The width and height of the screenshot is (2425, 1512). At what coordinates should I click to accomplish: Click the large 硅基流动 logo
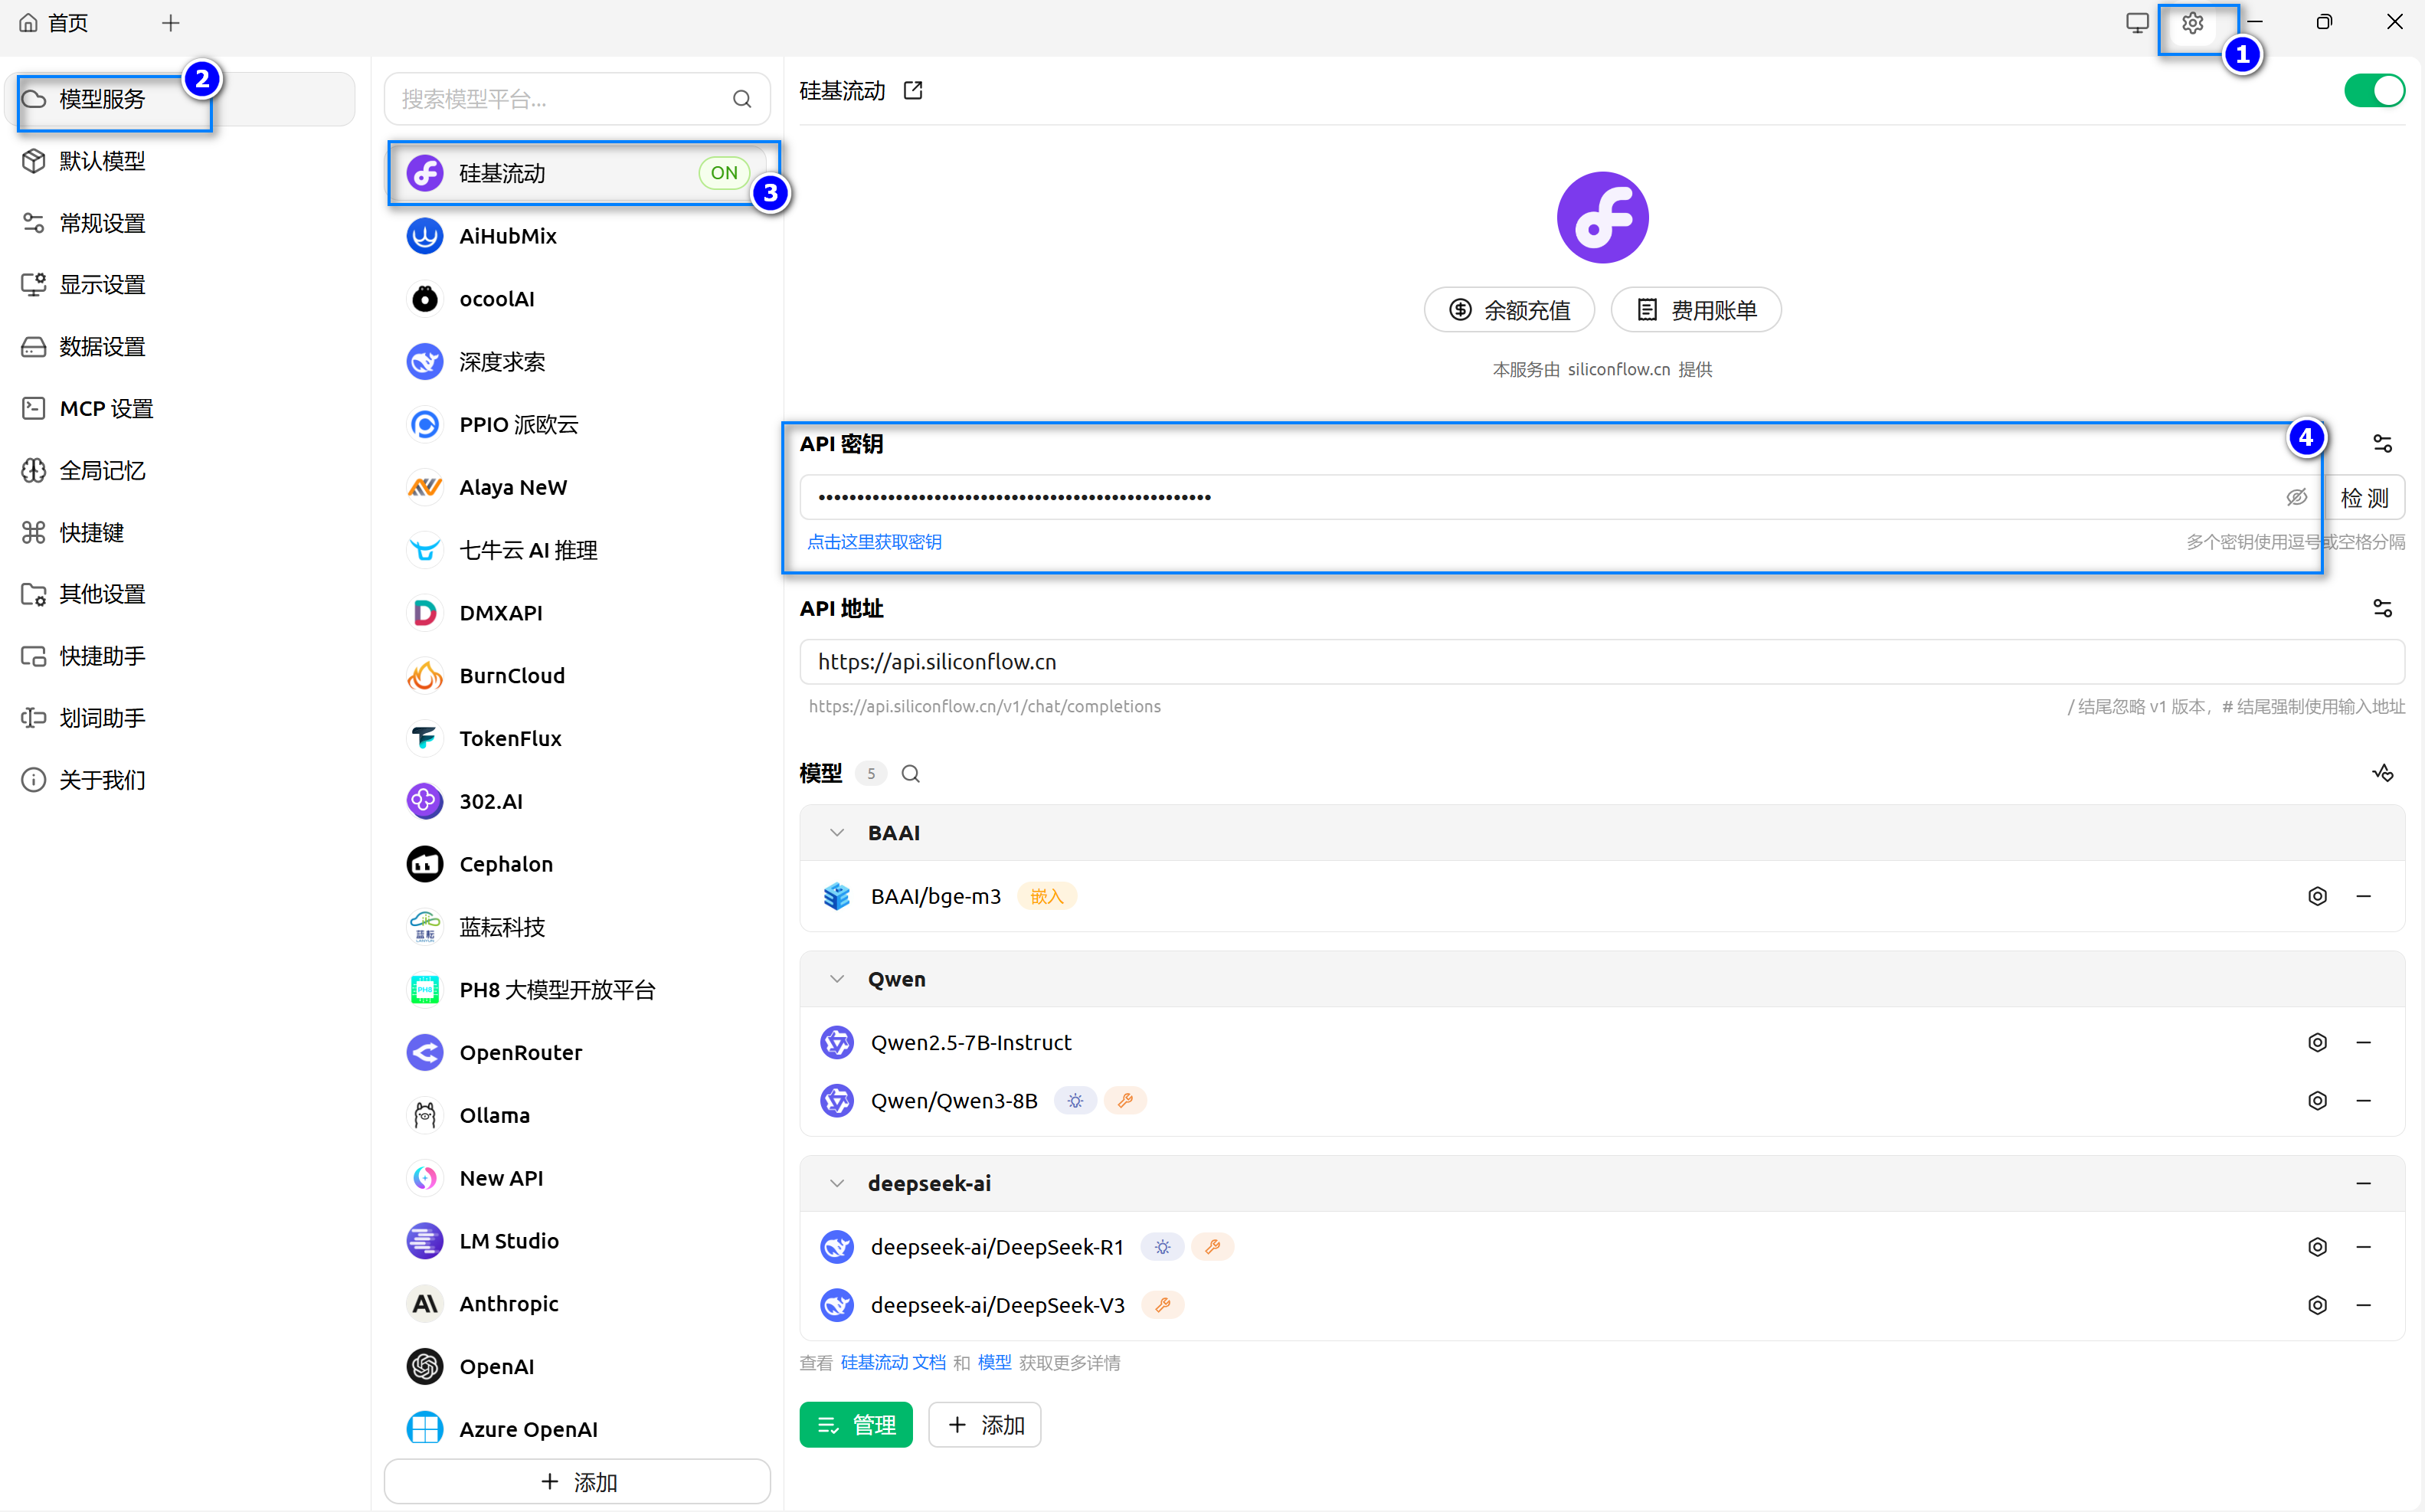(1602, 217)
